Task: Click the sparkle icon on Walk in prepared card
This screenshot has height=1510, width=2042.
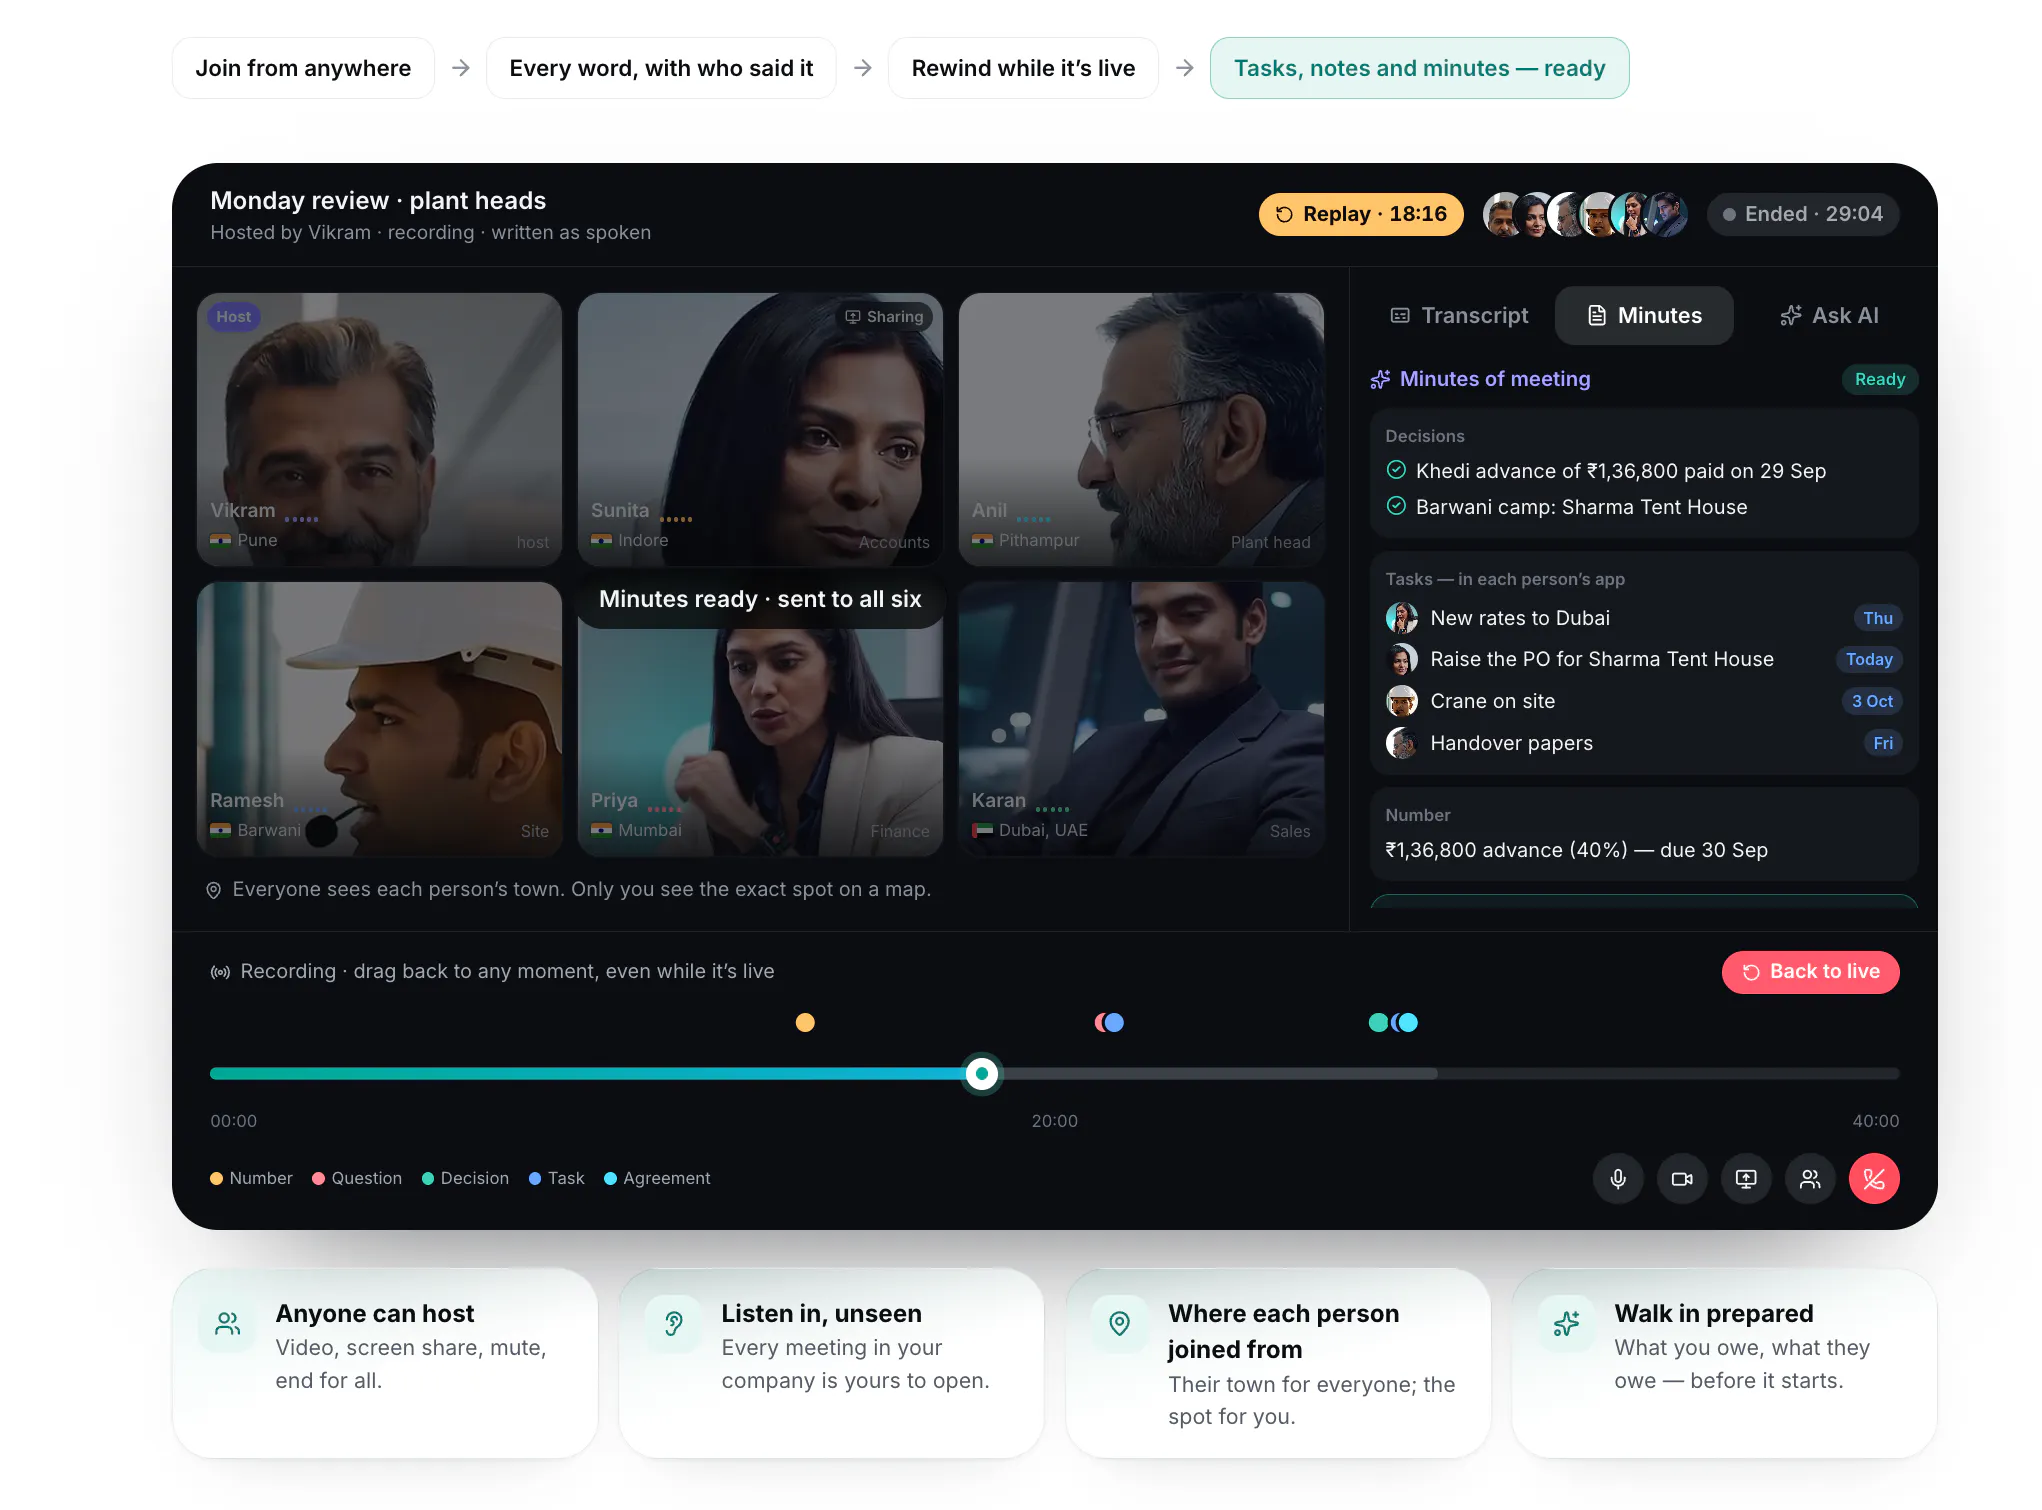Action: coord(1567,1324)
